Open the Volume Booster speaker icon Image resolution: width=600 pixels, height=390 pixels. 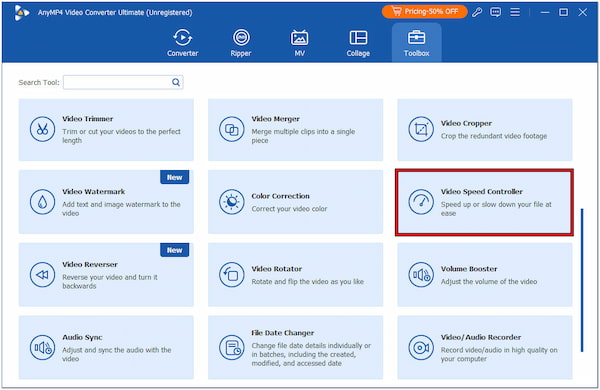(x=421, y=274)
